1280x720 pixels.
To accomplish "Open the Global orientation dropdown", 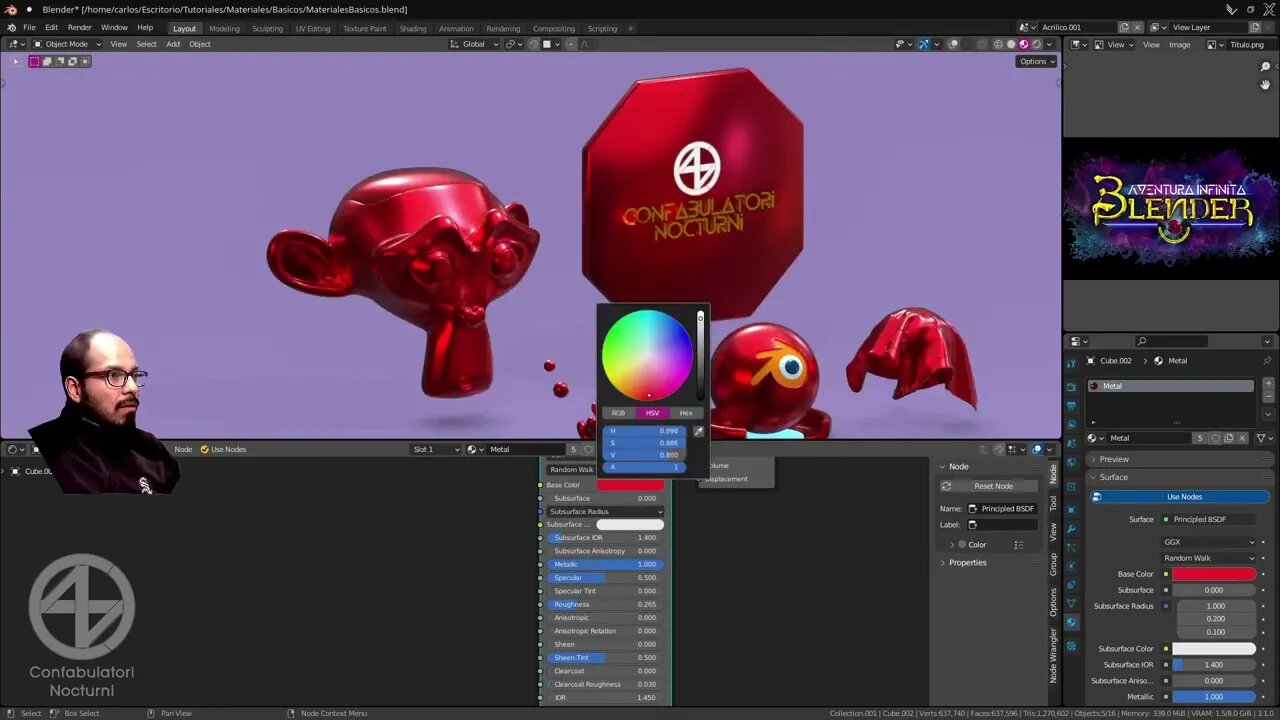I will click(x=473, y=44).
